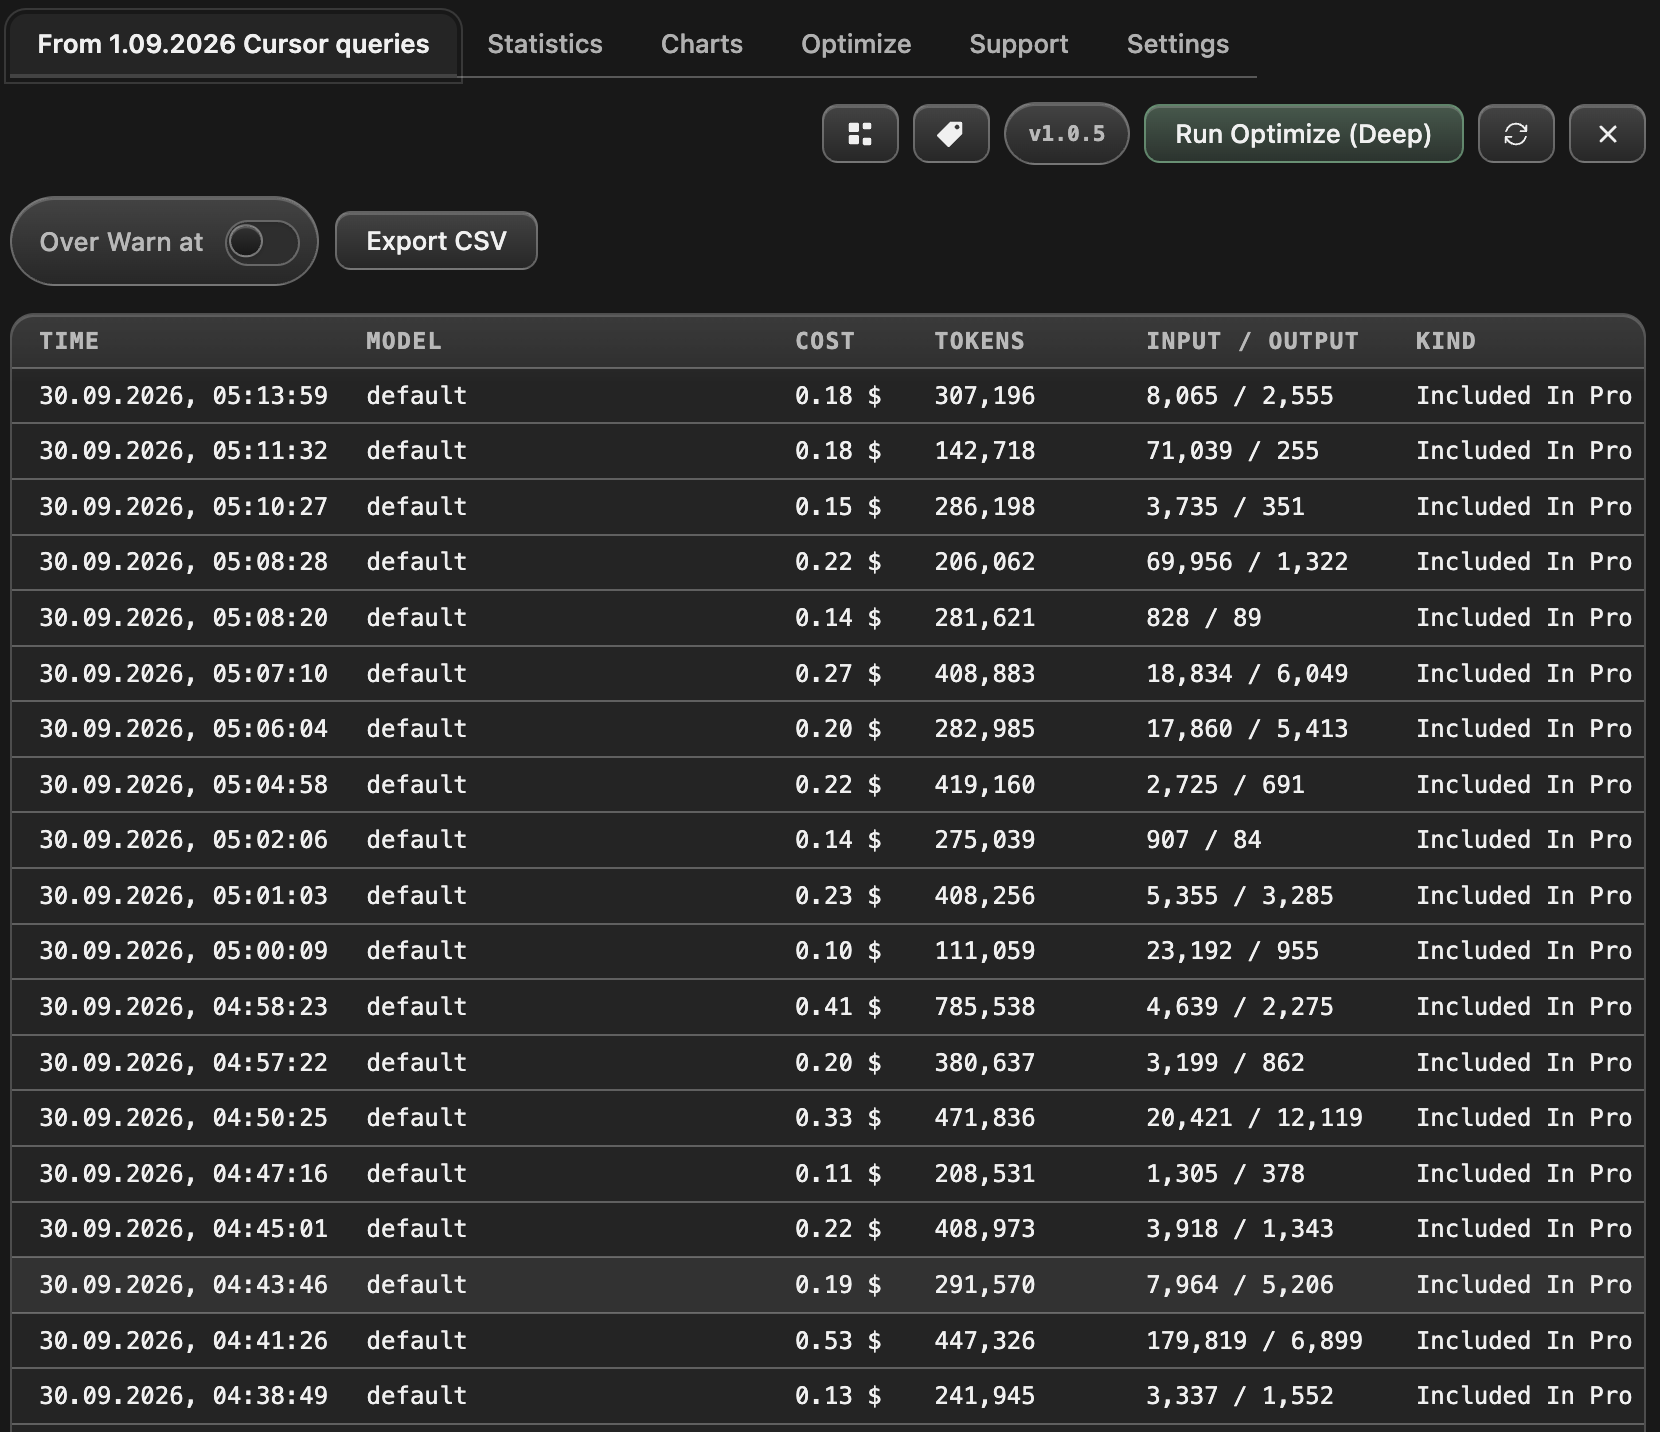Click token count 408,973
This screenshot has width=1660, height=1432.
click(x=985, y=1229)
